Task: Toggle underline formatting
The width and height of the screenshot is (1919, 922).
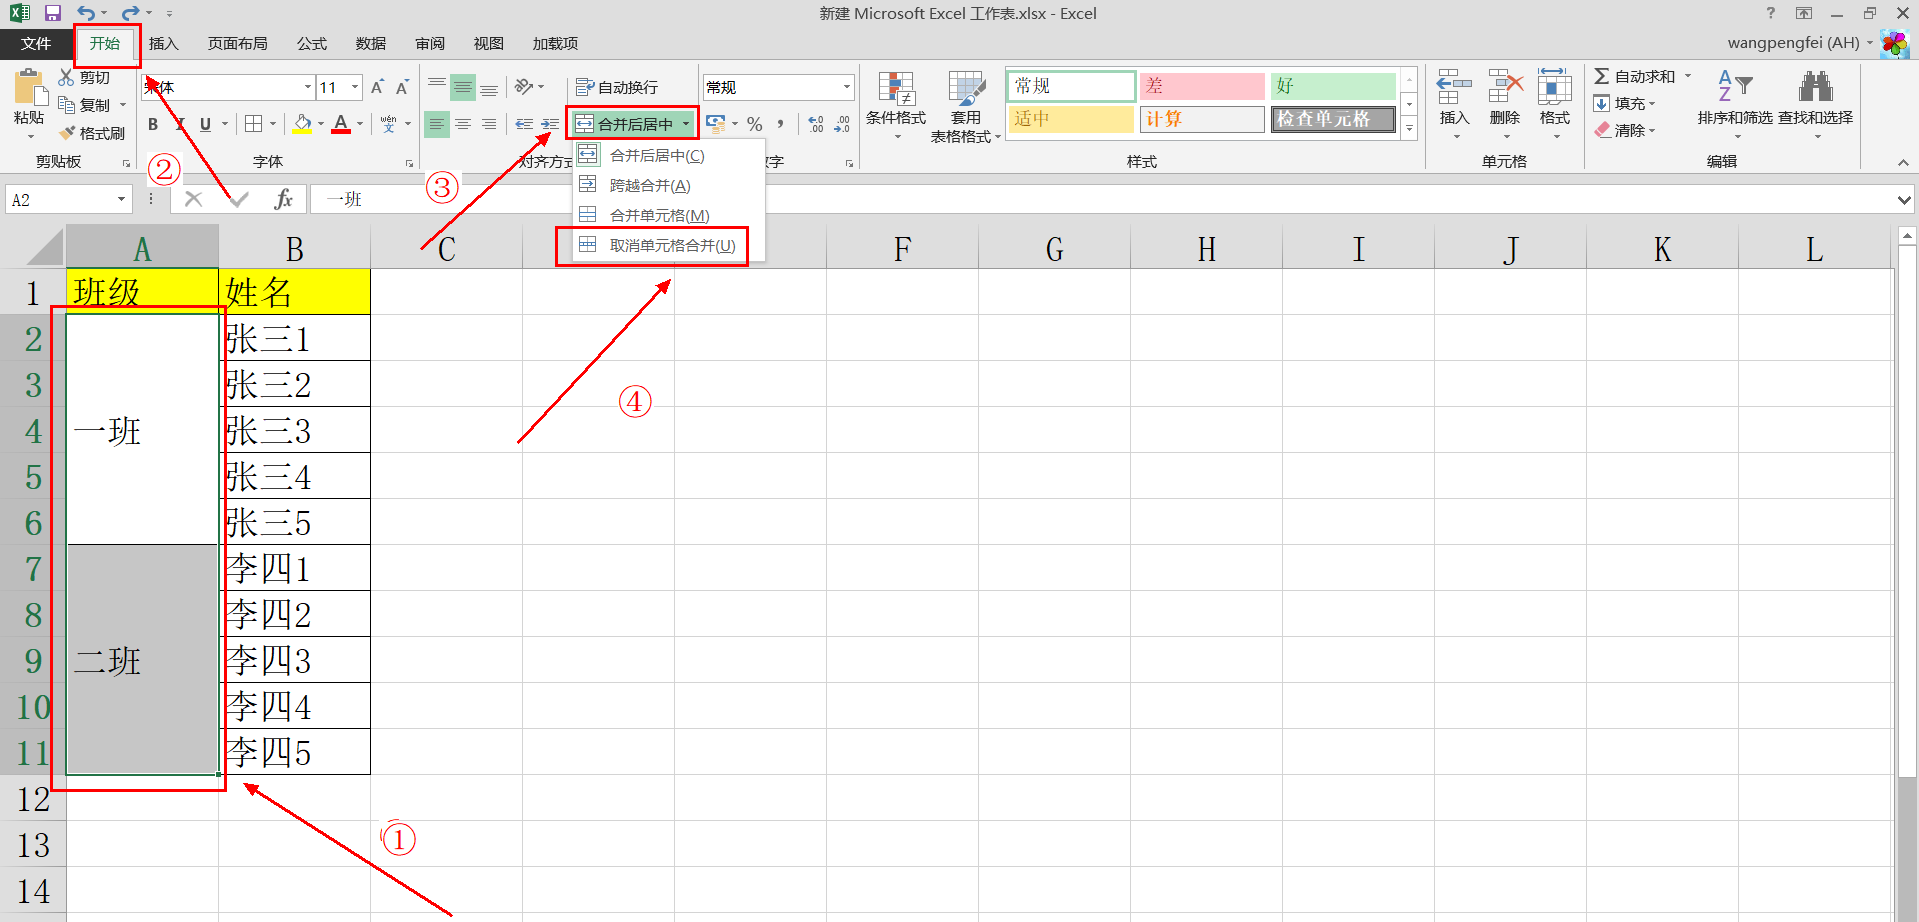Action: (205, 124)
